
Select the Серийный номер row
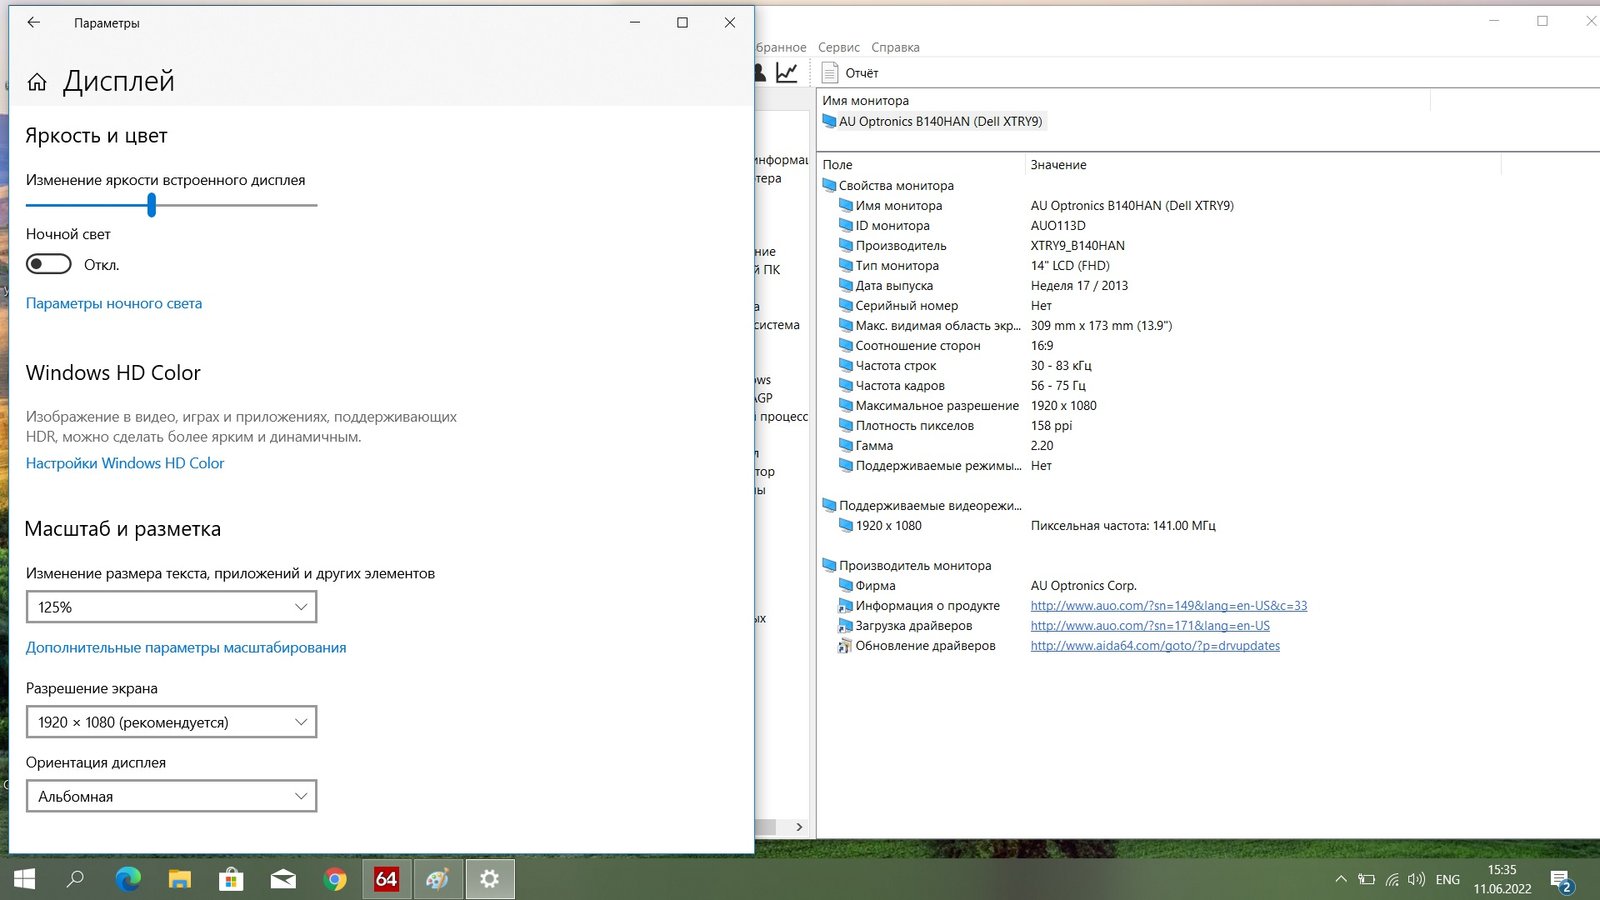click(898, 305)
